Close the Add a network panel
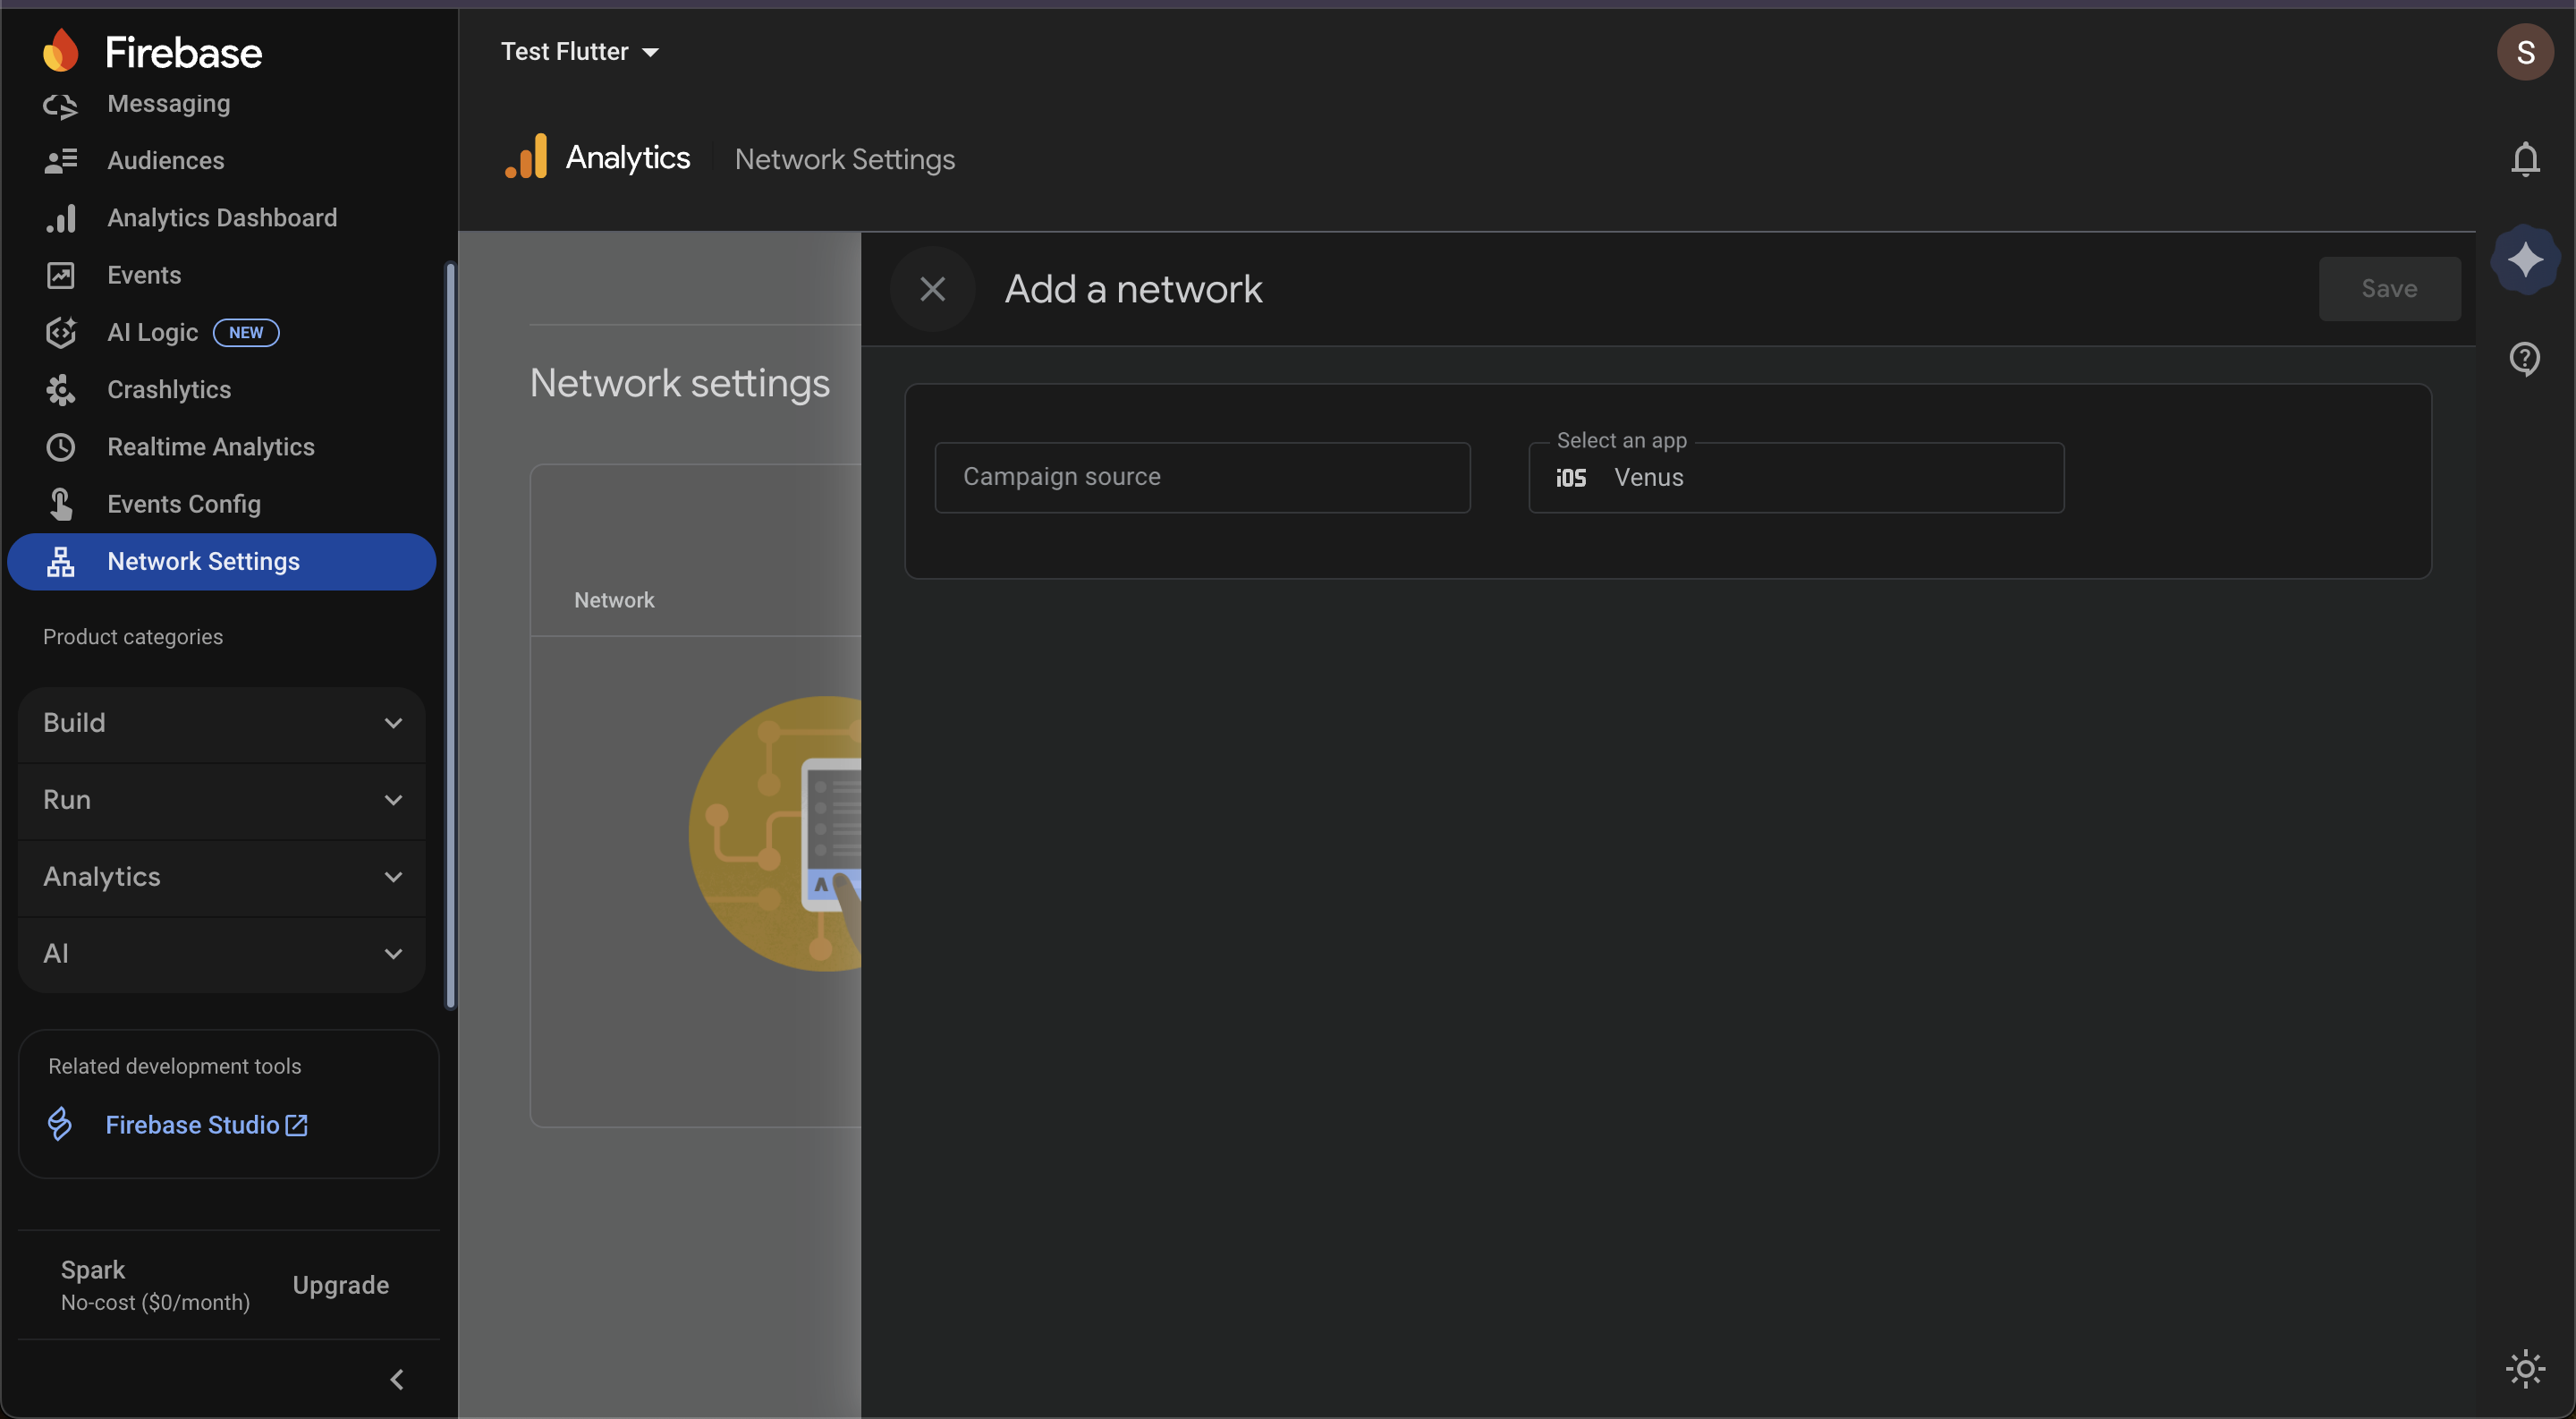The image size is (2576, 1419). [x=932, y=289]
